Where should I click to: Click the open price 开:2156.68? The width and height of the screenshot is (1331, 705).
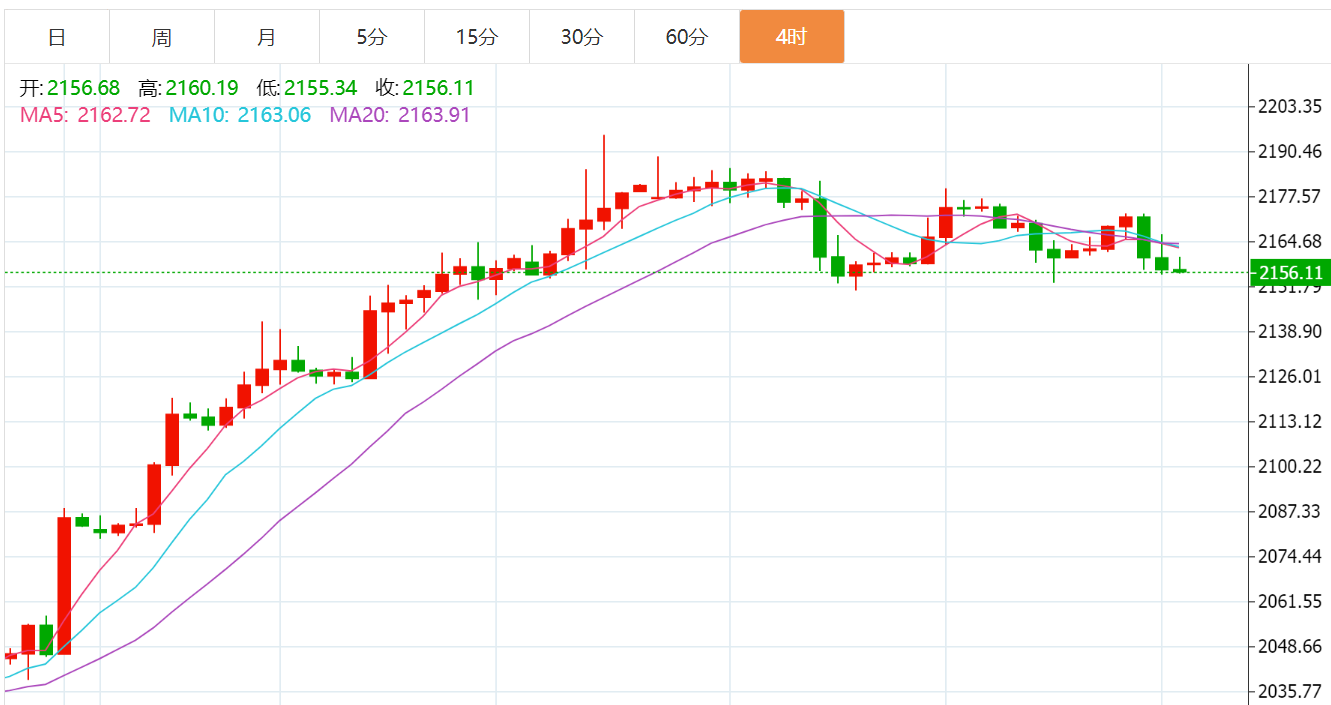[x=70, y=89]
